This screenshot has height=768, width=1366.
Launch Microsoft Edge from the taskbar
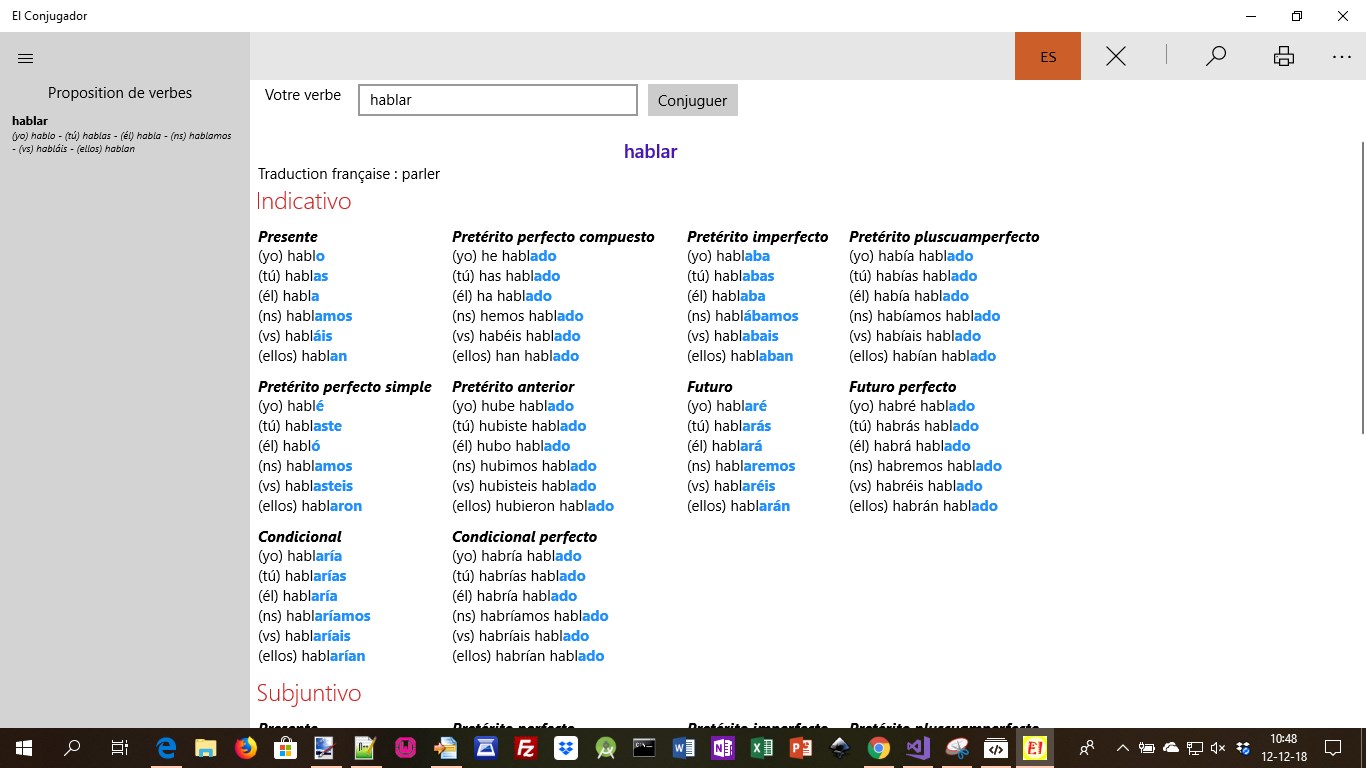tap(166, 748)
